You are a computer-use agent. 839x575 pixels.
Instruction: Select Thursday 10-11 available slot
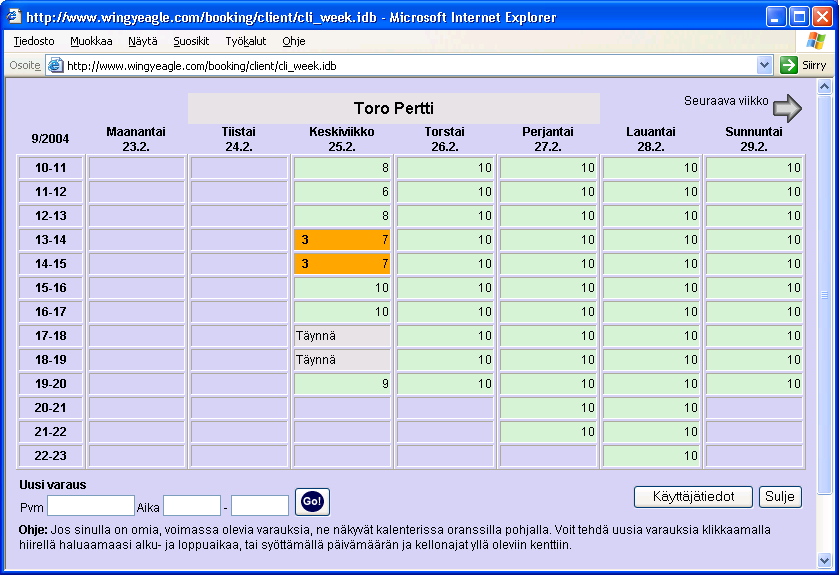tap(445, 168)
